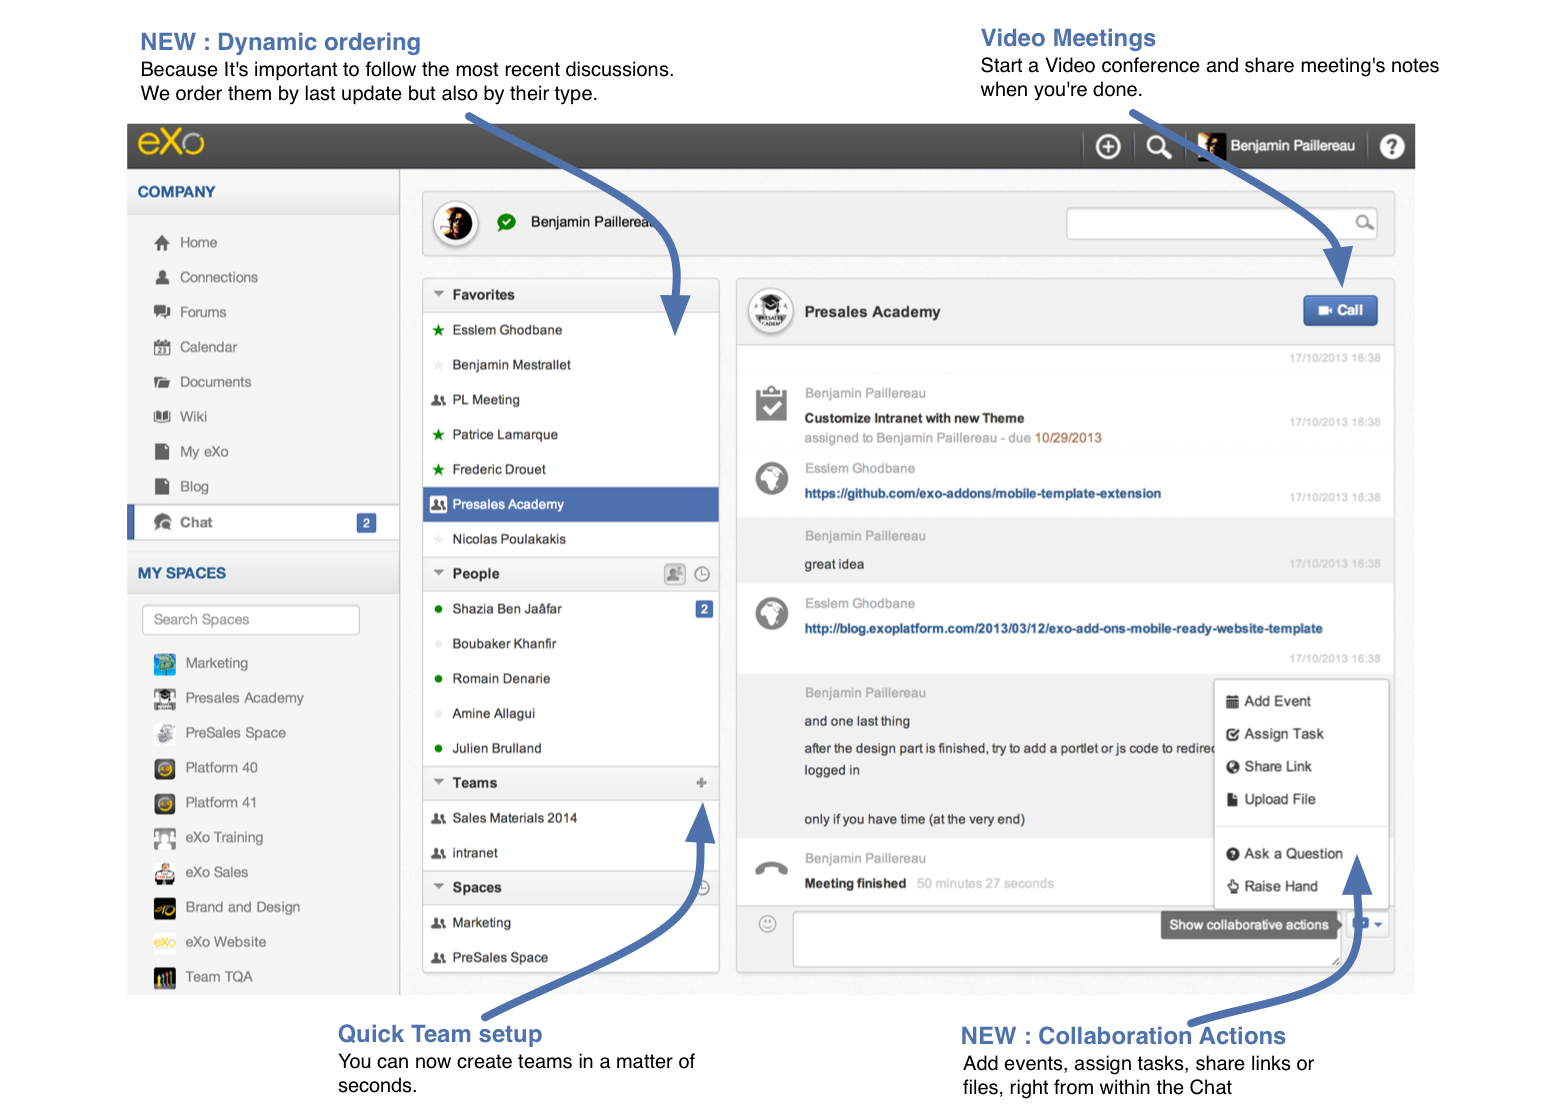This screenshot has width=1565, height=1118.
Task: Open eXo Sales space
Action: click(x=216, y=873)
